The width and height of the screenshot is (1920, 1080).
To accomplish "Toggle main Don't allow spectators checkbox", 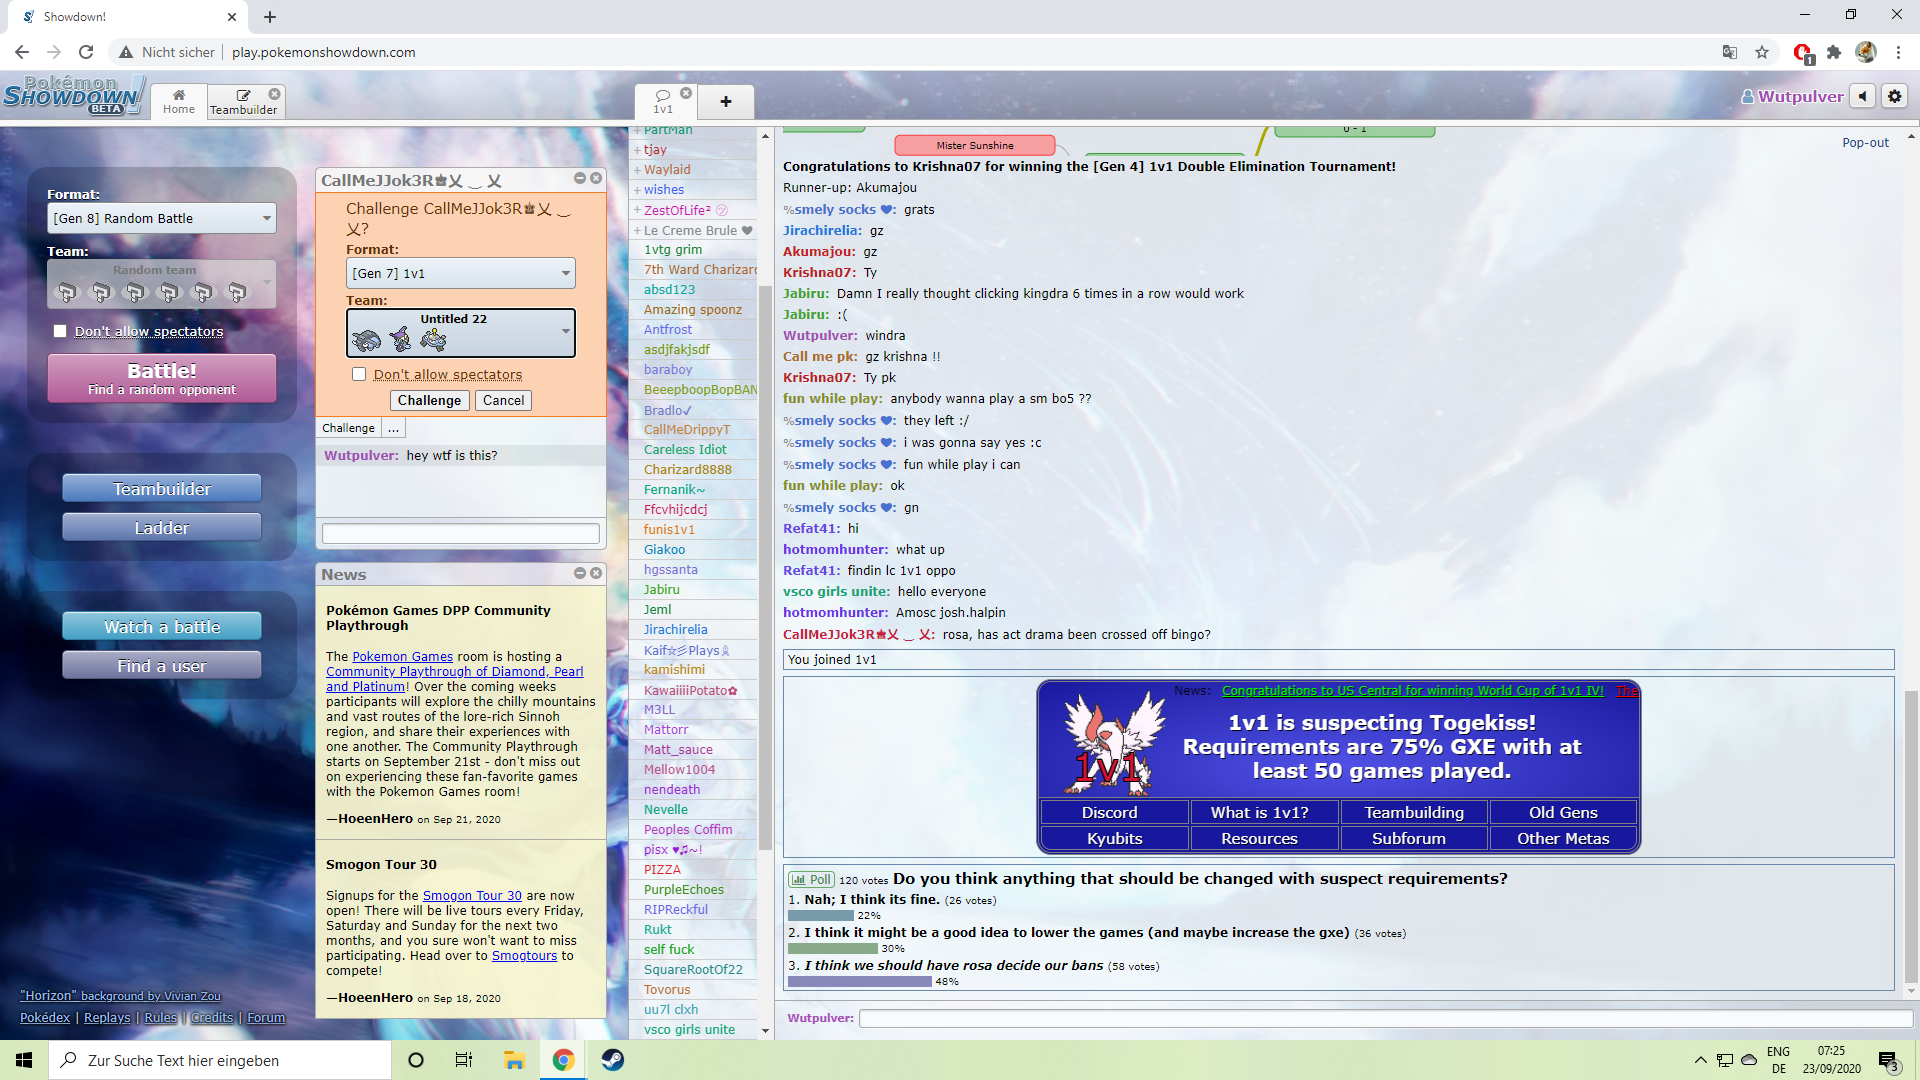I will coord(60,331).
